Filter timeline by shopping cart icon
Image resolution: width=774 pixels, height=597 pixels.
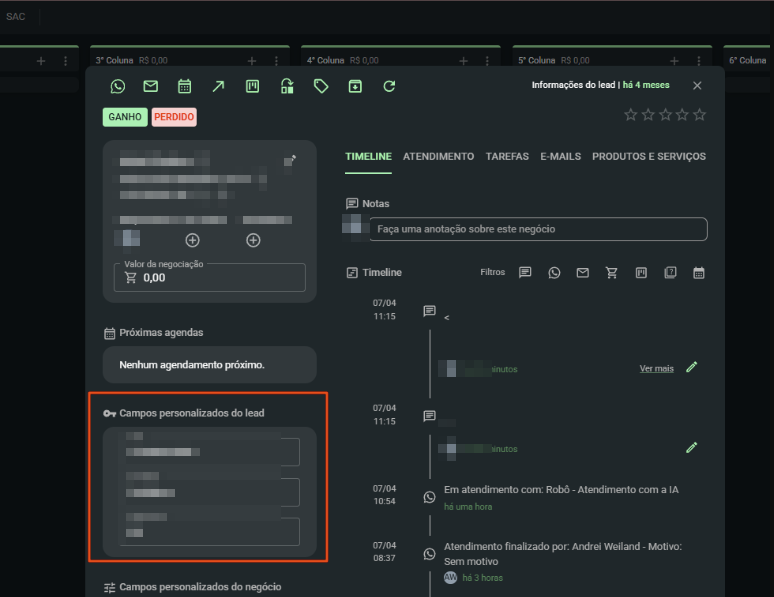click(x=612, y=272)
